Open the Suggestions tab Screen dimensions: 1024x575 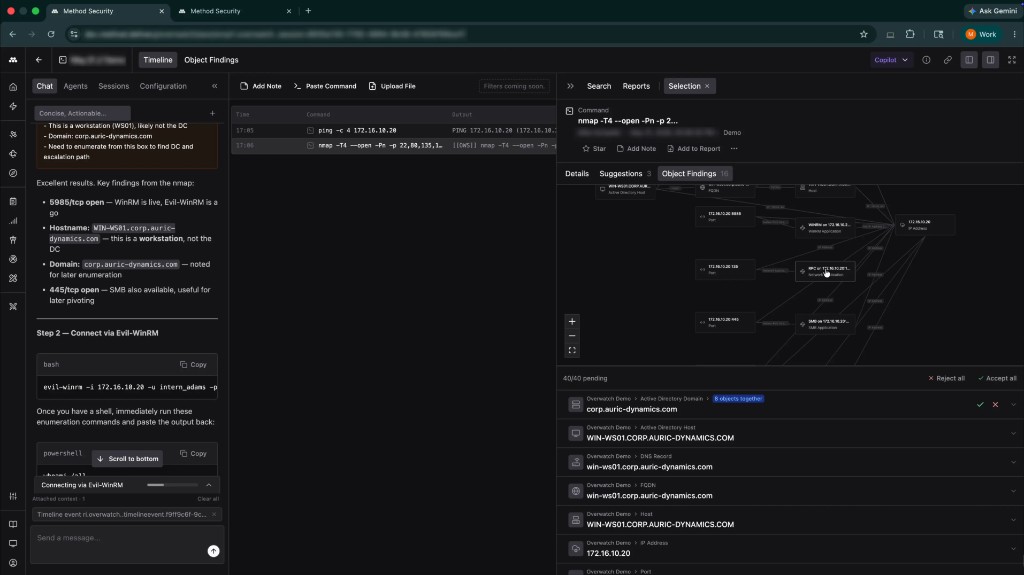pos(625,173)
